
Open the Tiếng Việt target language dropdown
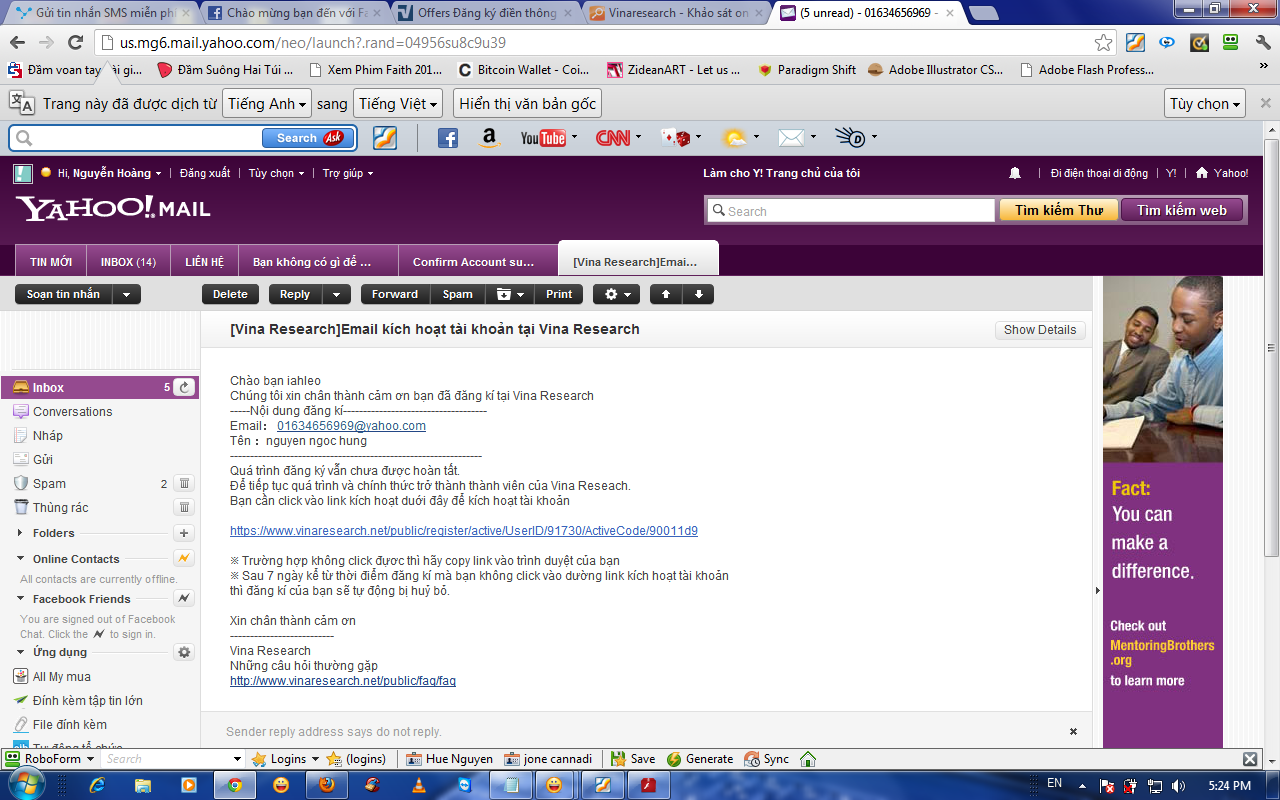point(398,104)
